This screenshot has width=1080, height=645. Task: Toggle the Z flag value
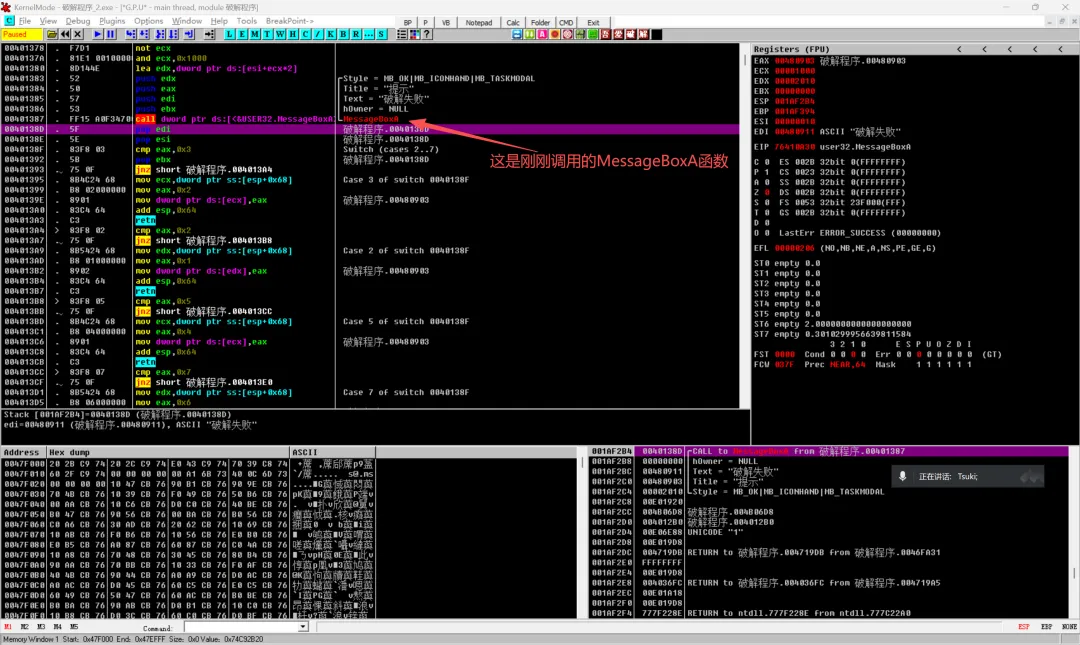tap(767, 192)
